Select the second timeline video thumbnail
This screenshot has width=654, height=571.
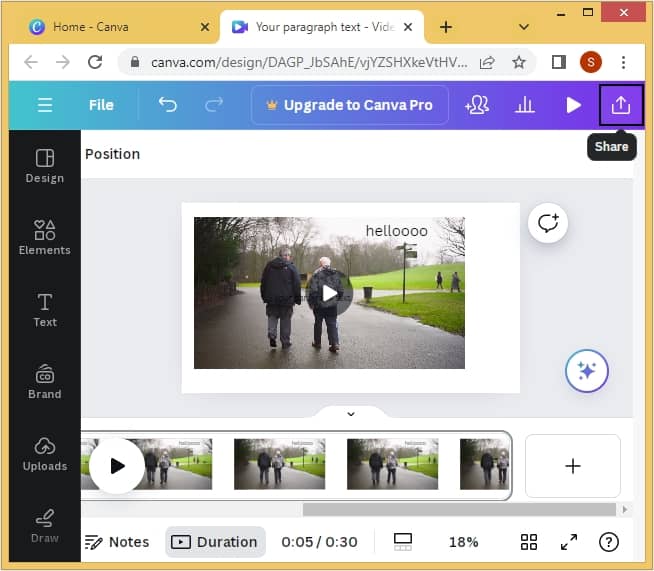tap(279, 464)
